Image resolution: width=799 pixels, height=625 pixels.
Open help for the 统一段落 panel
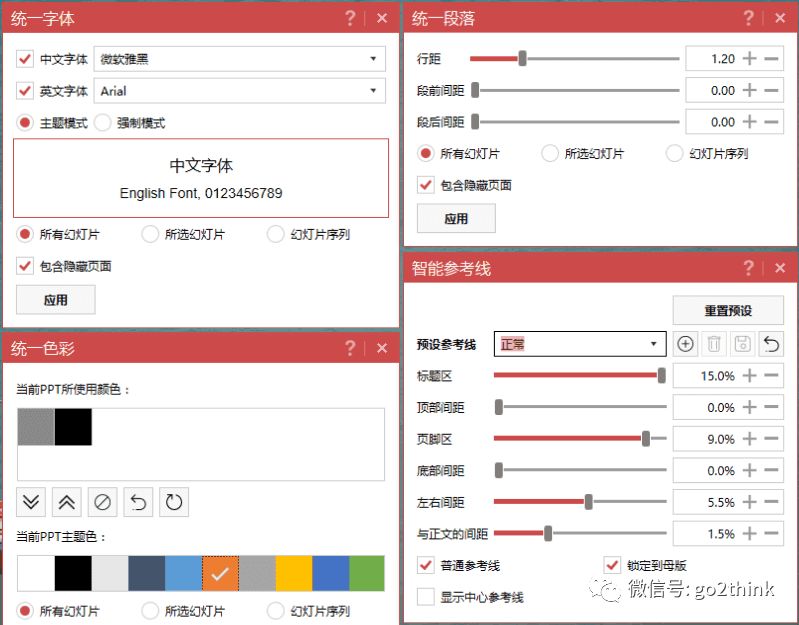click(x=748, y=18)
